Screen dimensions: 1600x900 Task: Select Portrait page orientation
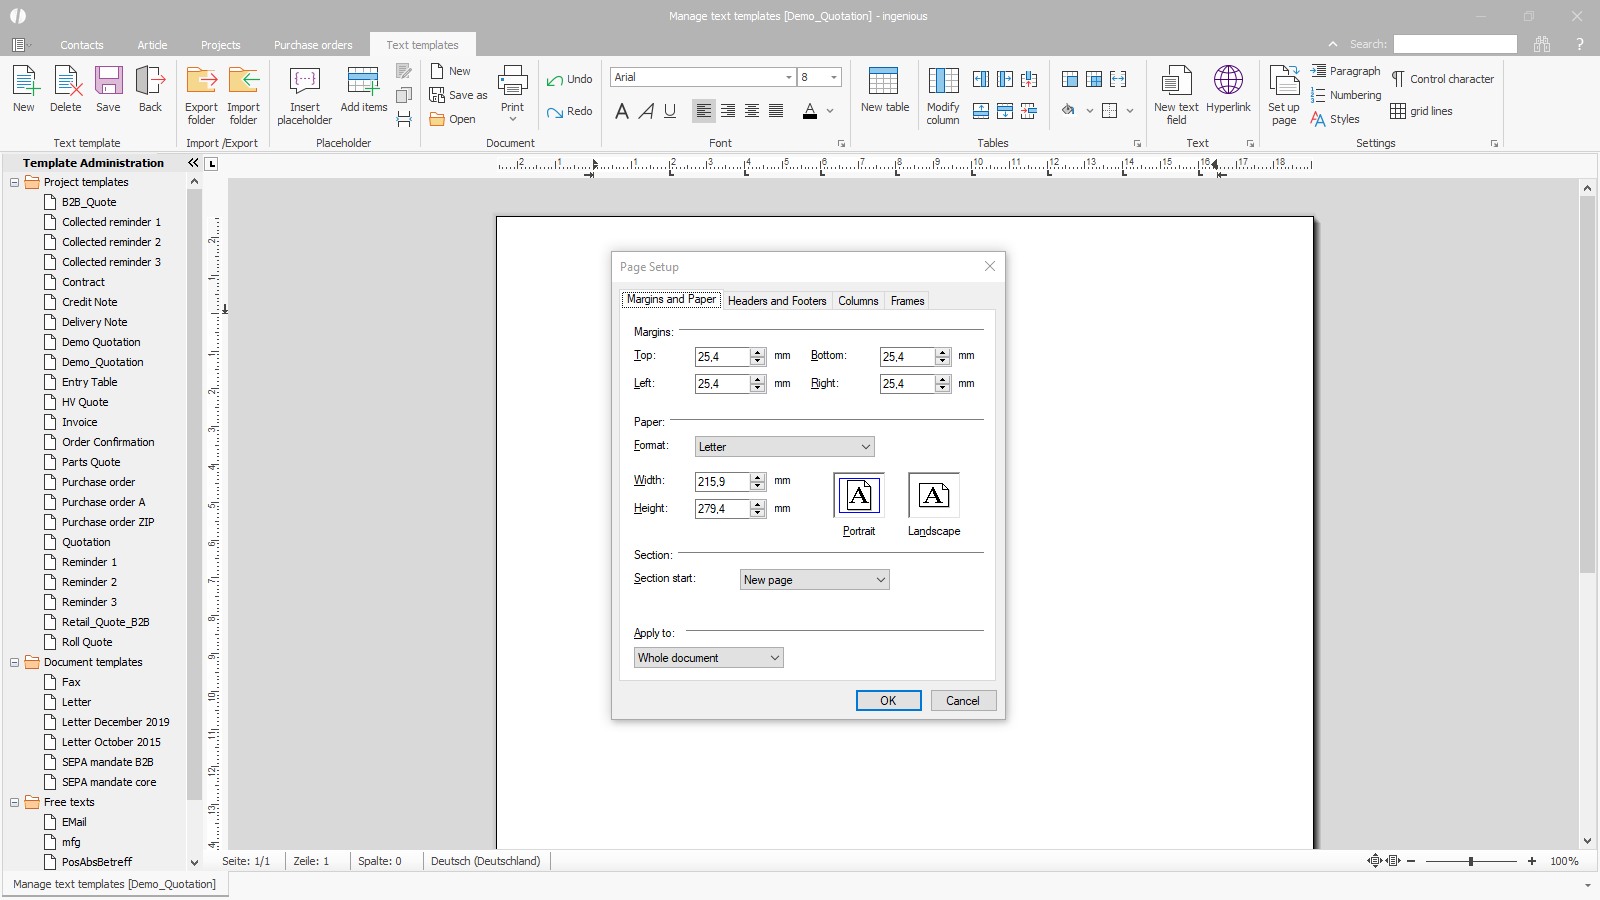(x=859, y=496)
